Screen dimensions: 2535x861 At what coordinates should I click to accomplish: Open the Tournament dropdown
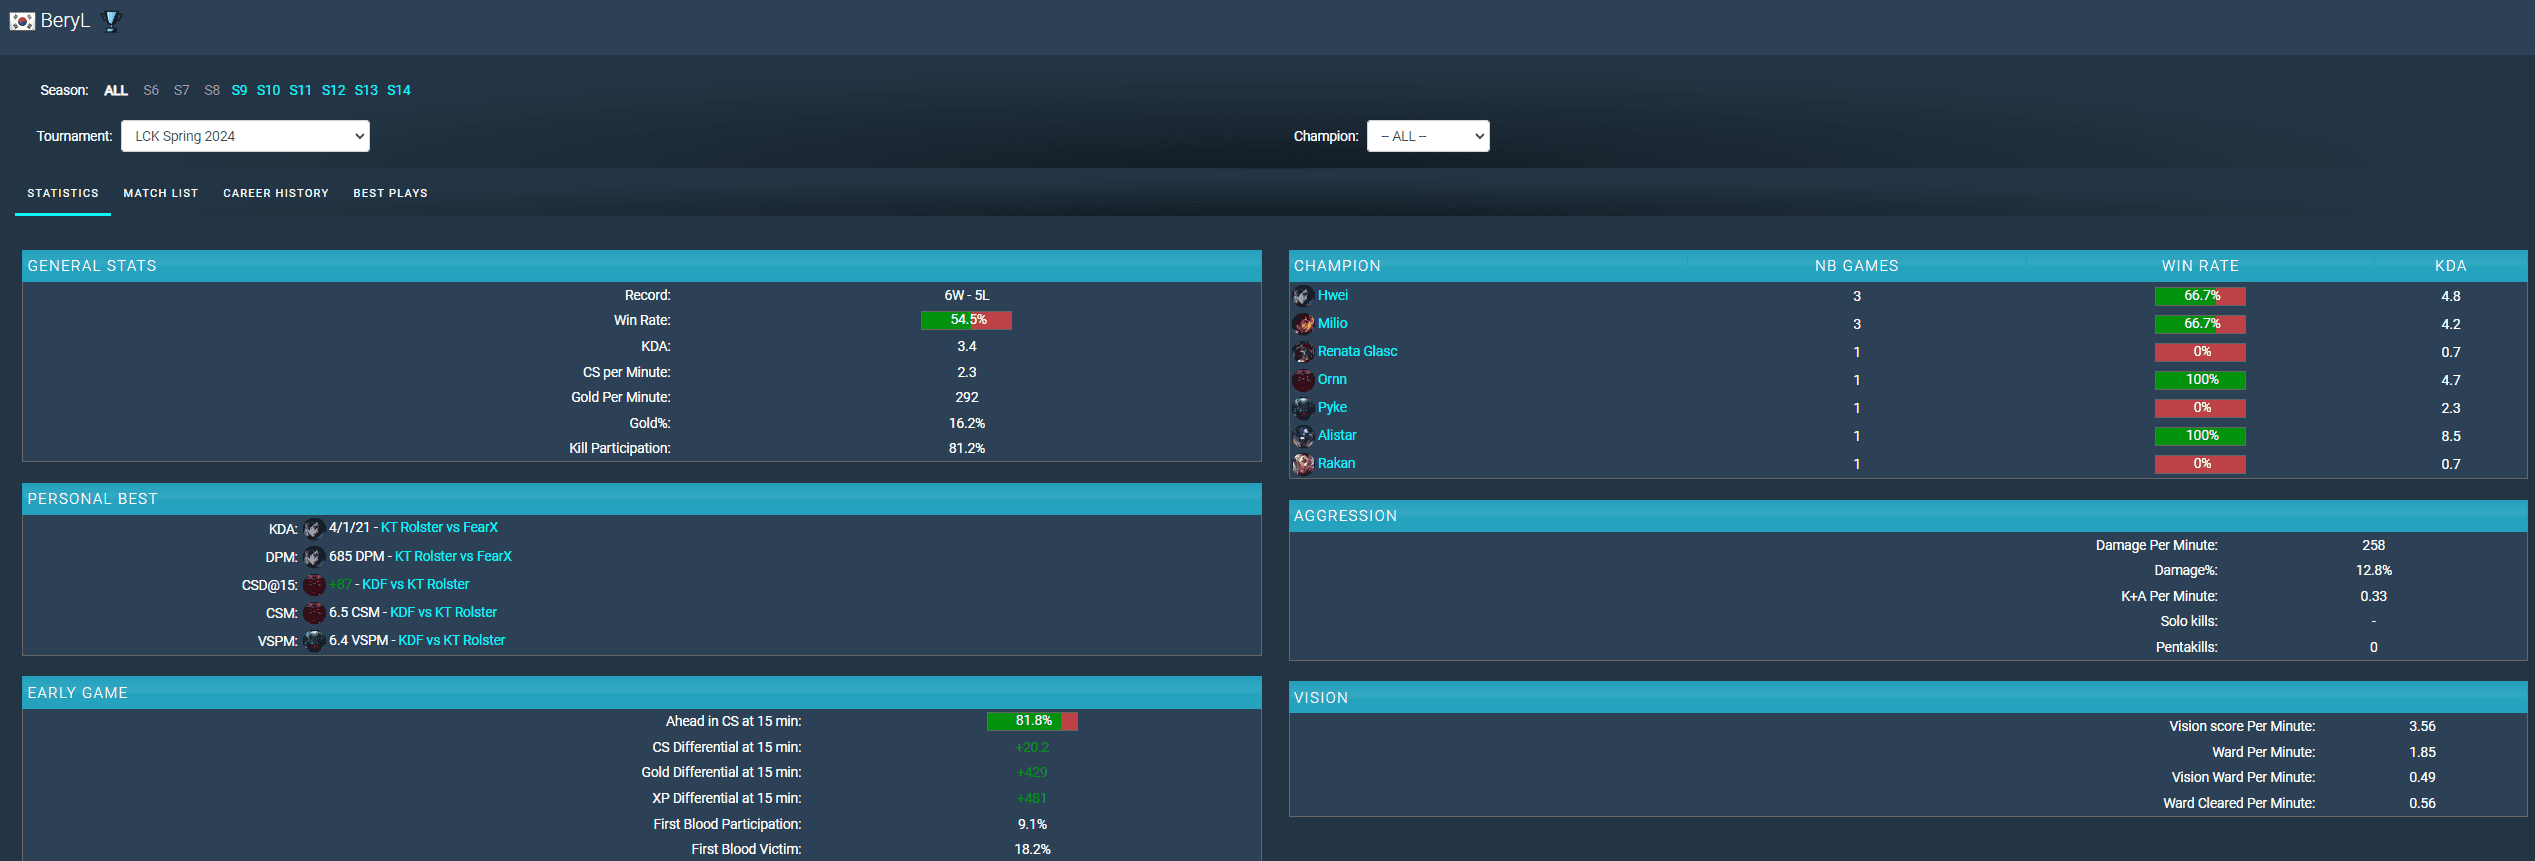coord(245,136)
